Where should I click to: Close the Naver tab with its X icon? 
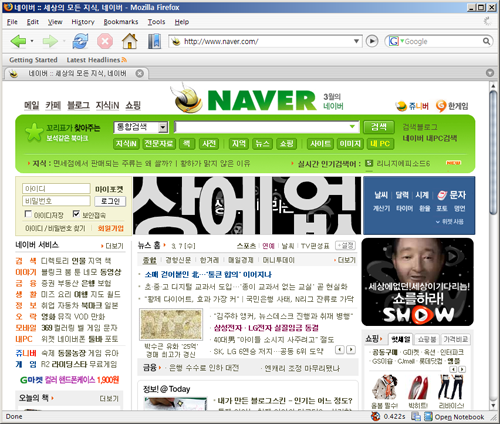(x=140, y=73)
